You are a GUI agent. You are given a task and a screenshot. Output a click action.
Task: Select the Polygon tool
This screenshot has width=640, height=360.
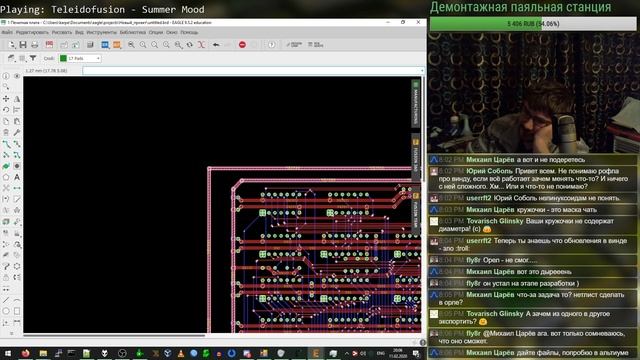point(6,177)
